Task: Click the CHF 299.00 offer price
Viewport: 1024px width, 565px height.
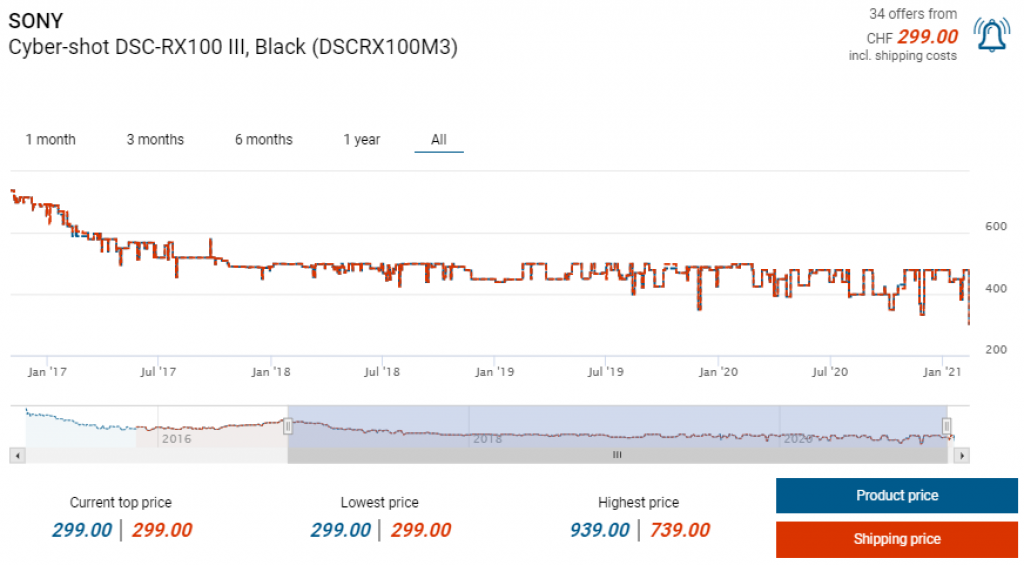Action: tap(912, 37)
